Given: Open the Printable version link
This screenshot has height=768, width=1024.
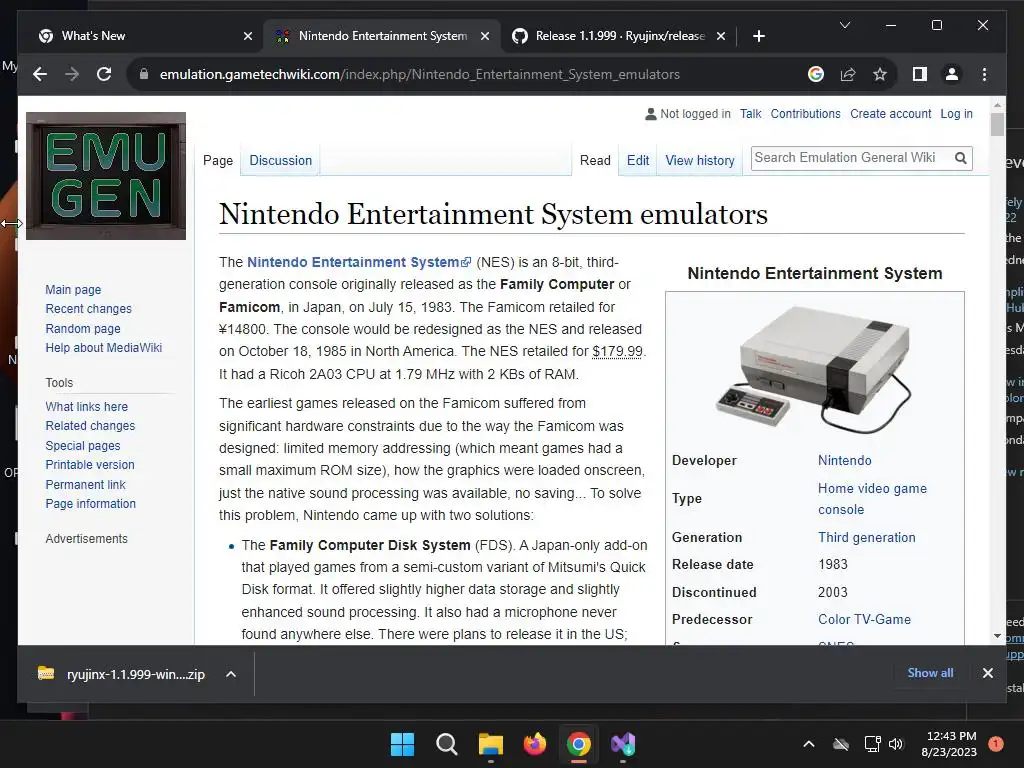Looking at the screenshot, I should click(89, 464).
